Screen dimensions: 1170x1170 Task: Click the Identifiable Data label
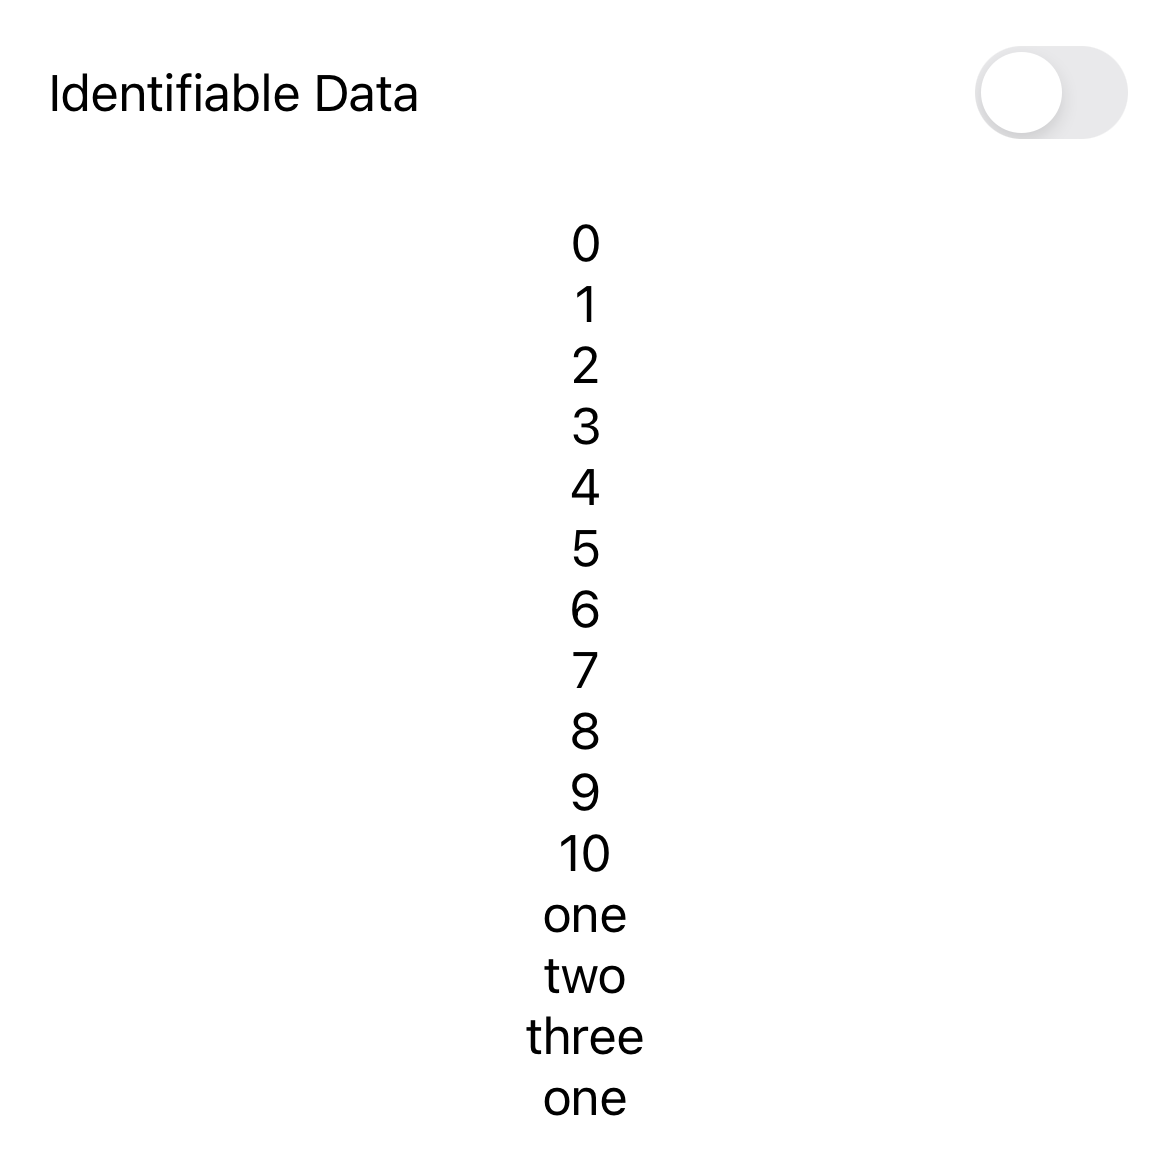pyautogui.click(x=234, y=94)
